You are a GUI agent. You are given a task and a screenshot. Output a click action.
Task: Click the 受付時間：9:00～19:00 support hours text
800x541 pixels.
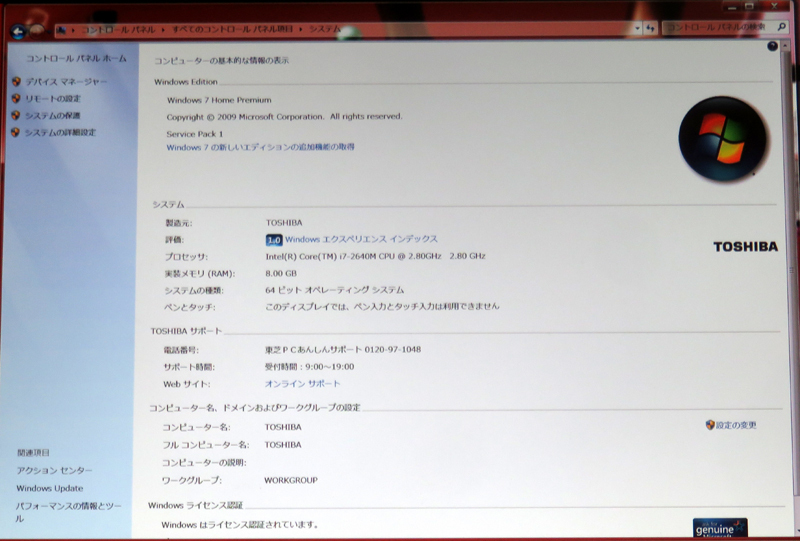coord(309,366)
